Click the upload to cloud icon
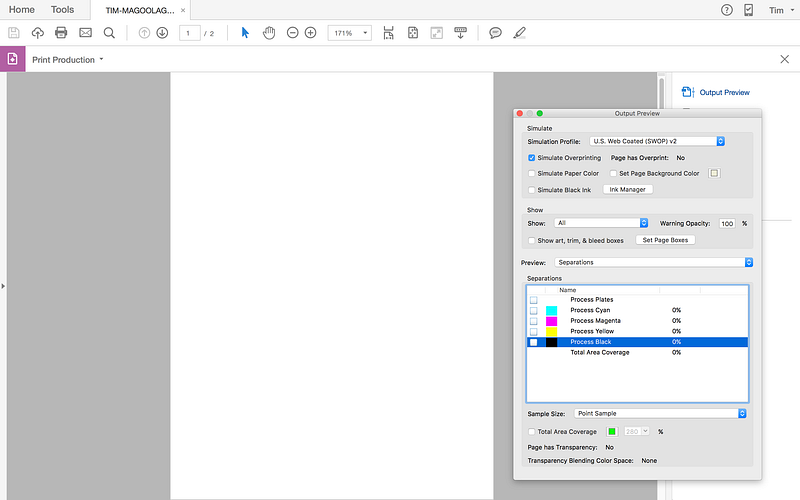 tap(37, 33)
